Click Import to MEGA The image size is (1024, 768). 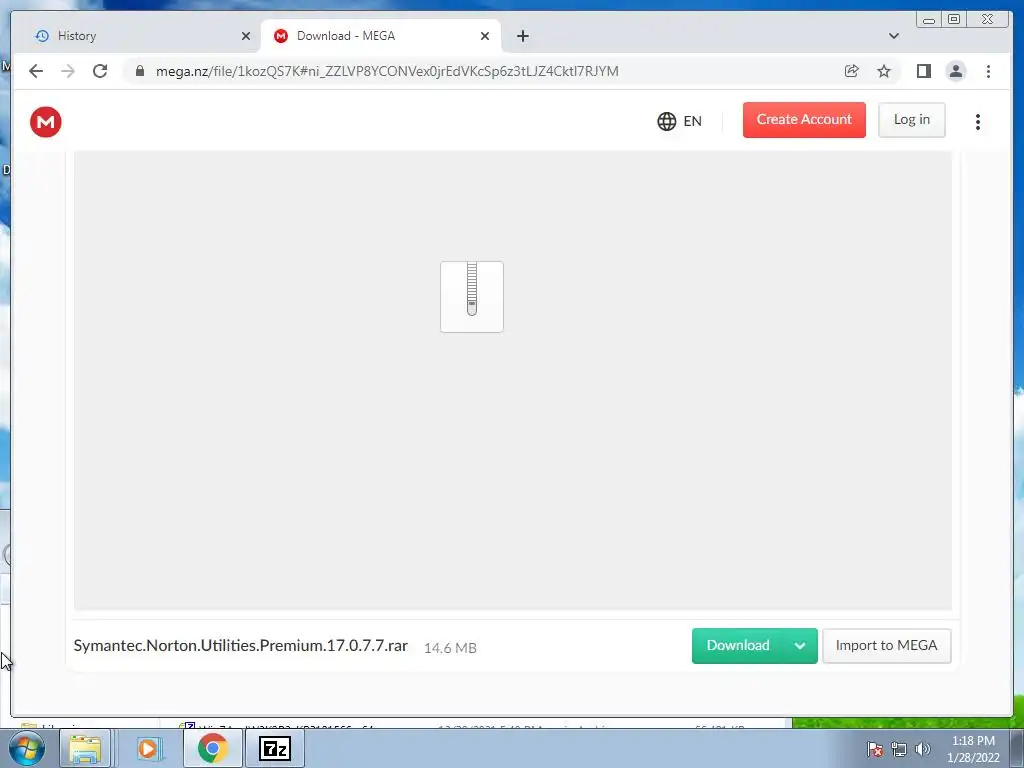pyautogui.click(x=886, y=646)
